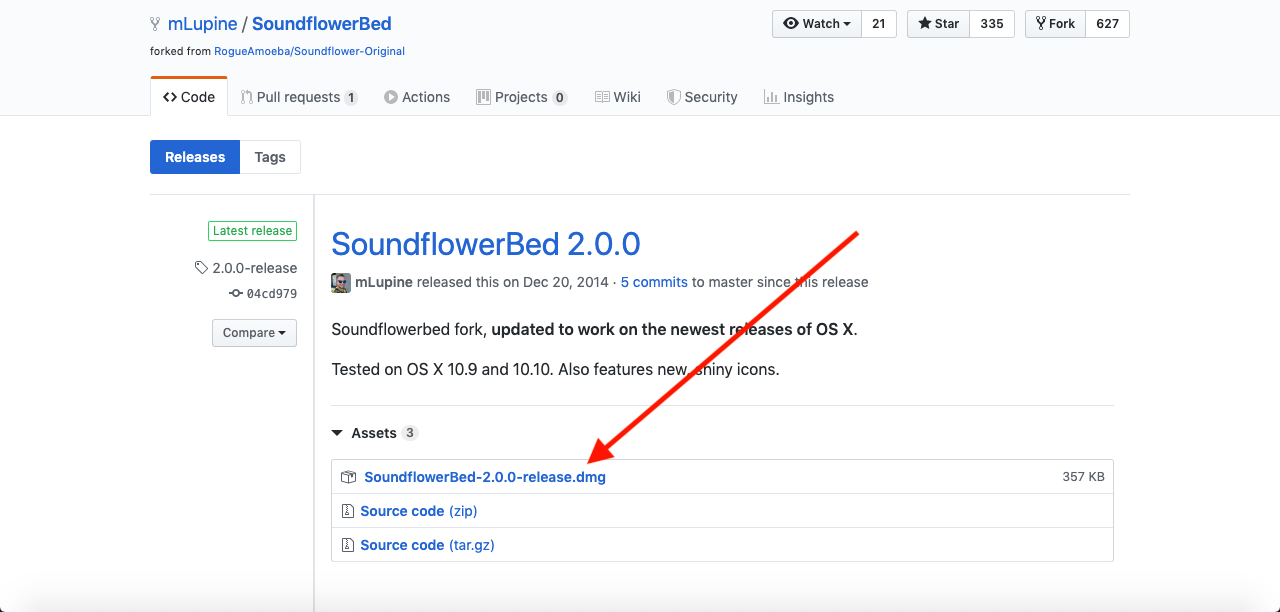Select the Code tab
This screenshot has height=612, width=1280.
point(189,97)
